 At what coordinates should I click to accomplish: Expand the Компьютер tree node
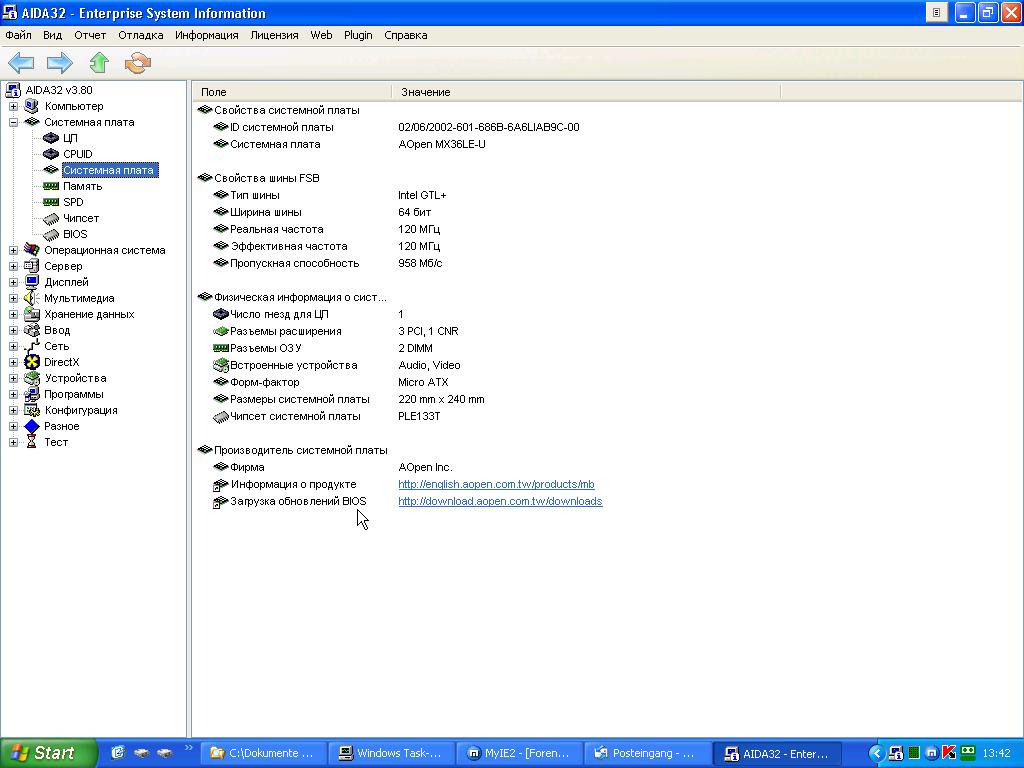pyautogui.click(x=13, y=106)
